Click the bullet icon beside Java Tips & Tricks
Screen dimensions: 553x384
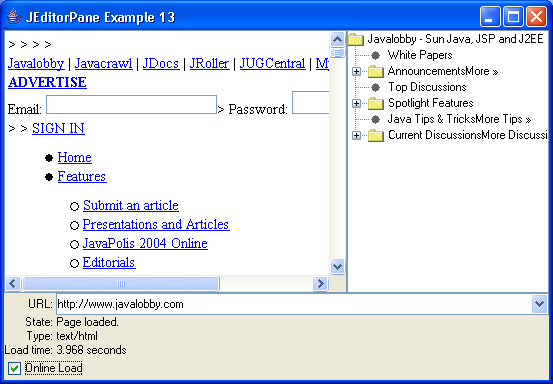coord(376,120)
